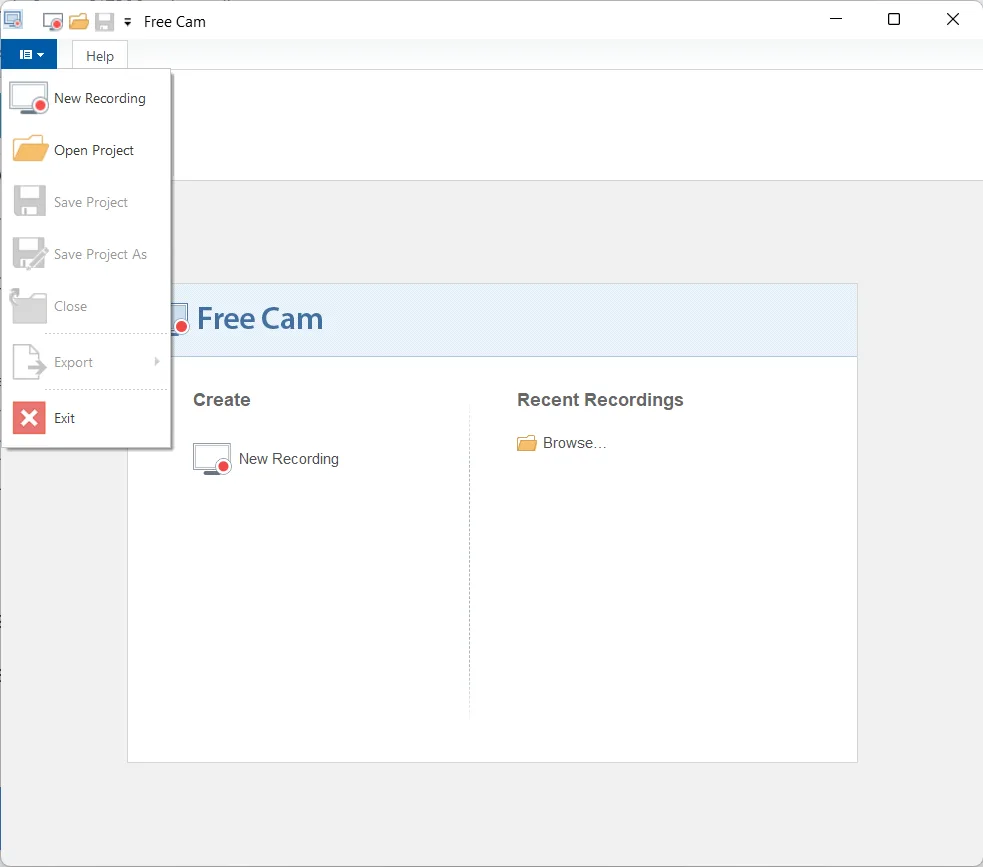
Task: Click the New Recording icon on the quick access toolbar
Action: tap(51, 21)
